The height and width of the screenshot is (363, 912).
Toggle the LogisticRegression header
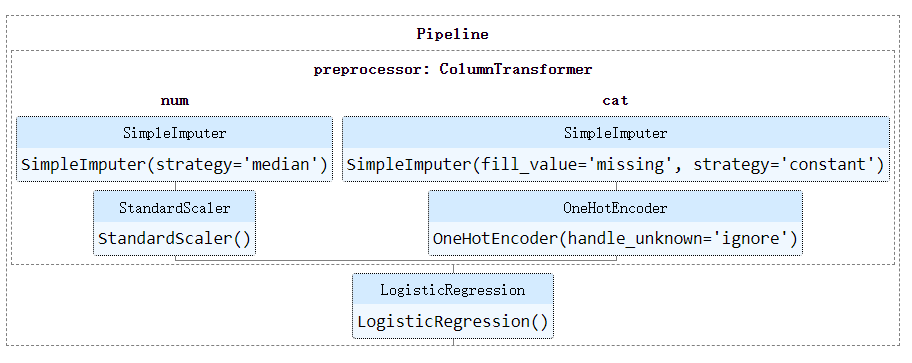(453, 290)
